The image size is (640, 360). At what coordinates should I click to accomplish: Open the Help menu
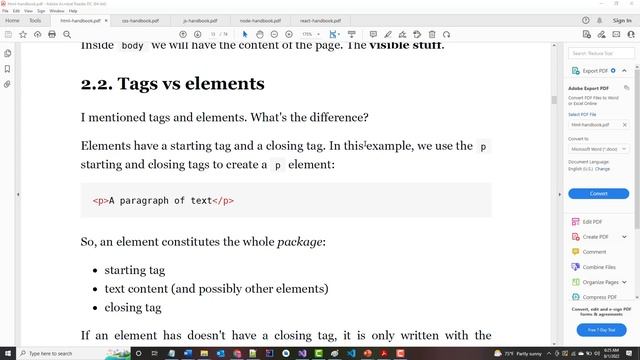(73, 11)
